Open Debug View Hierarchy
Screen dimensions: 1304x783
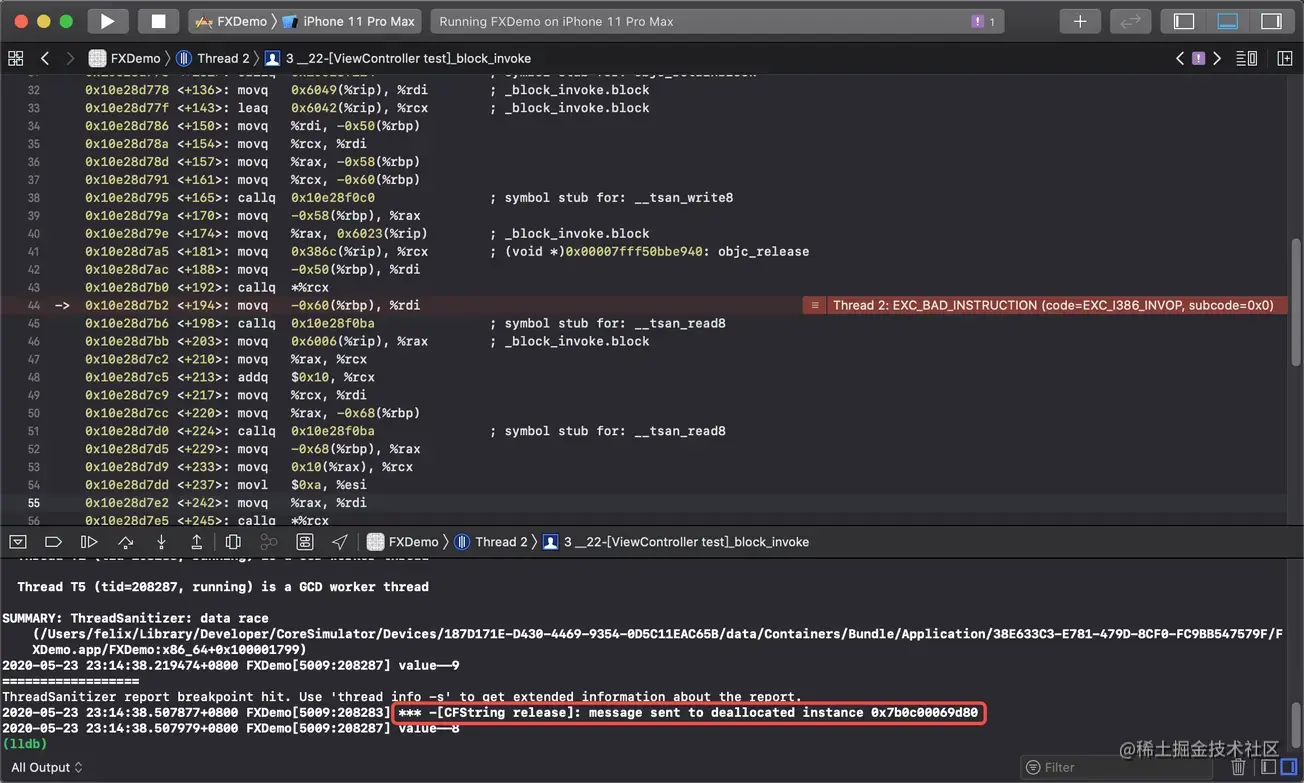click(233, 542)
